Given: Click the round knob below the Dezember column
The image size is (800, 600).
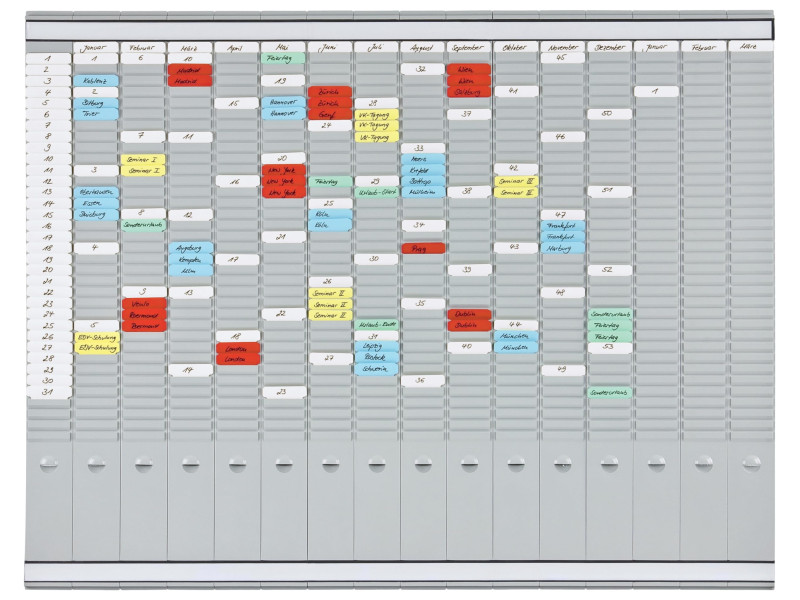Looking at the screenshot, I should tap(609, 464).
